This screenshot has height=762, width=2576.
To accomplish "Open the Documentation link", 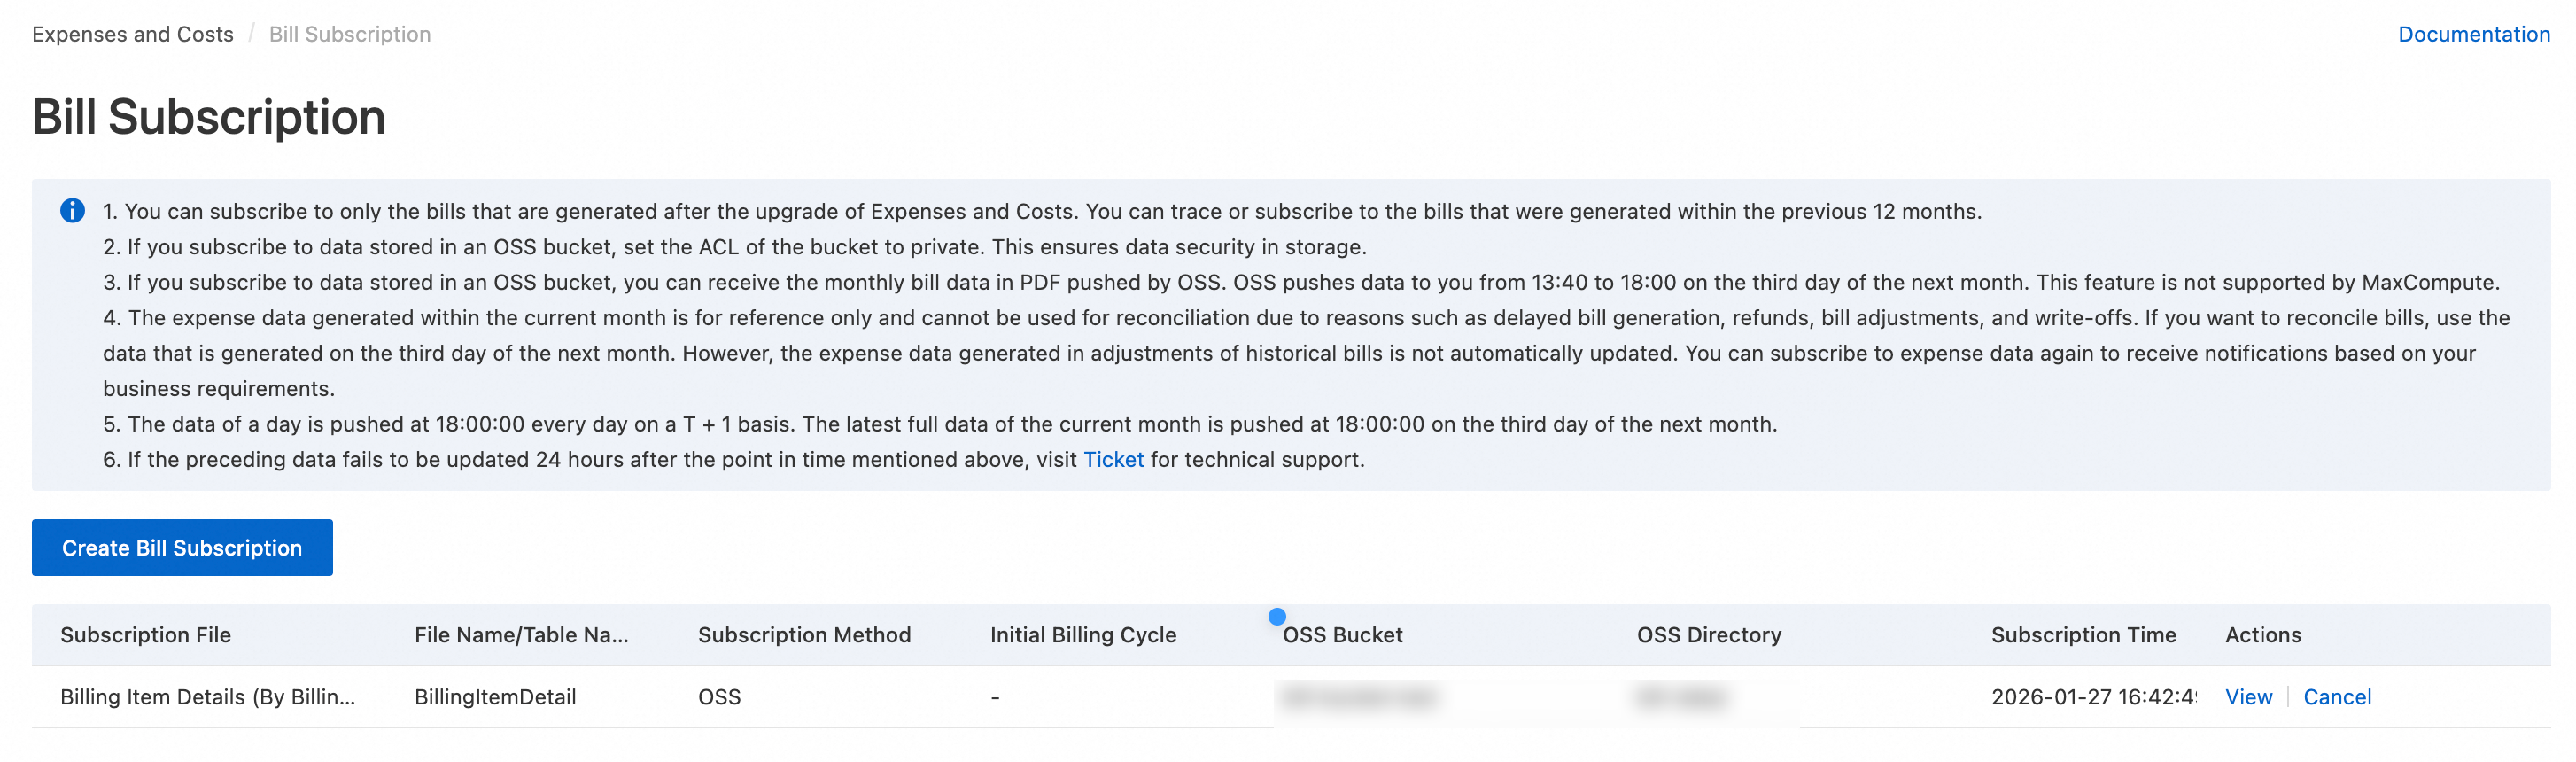I will pyautogui.click(x=2473, y=34).
